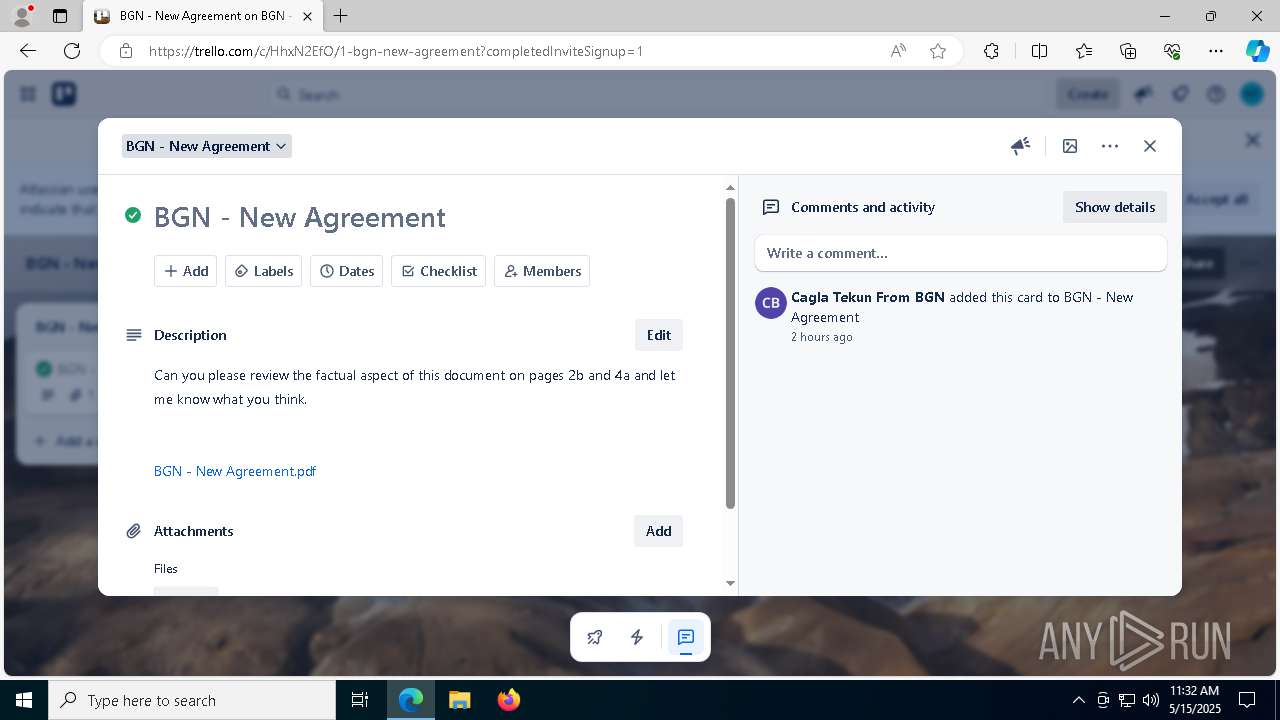Click the scroll down arrow in card panel
Viewport: 1280px width, 720px height.
click(x=730, y=583)
